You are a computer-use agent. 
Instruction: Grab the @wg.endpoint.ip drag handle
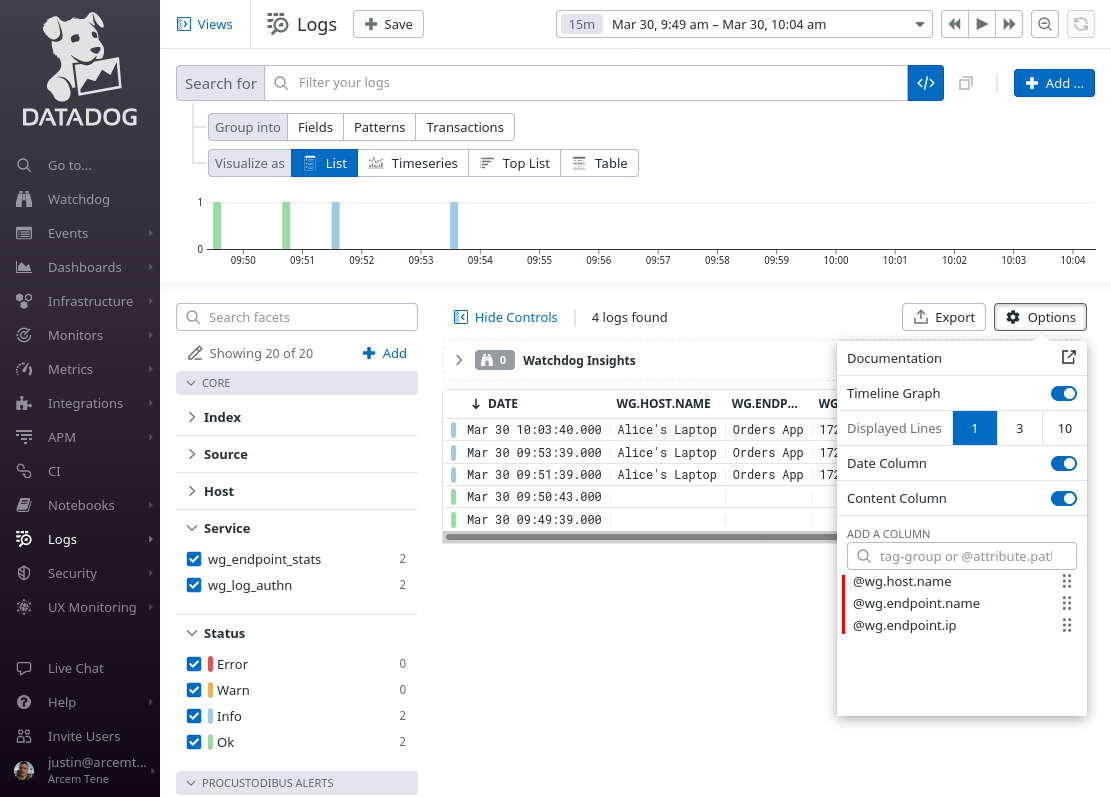click(x=1066, y=626)
